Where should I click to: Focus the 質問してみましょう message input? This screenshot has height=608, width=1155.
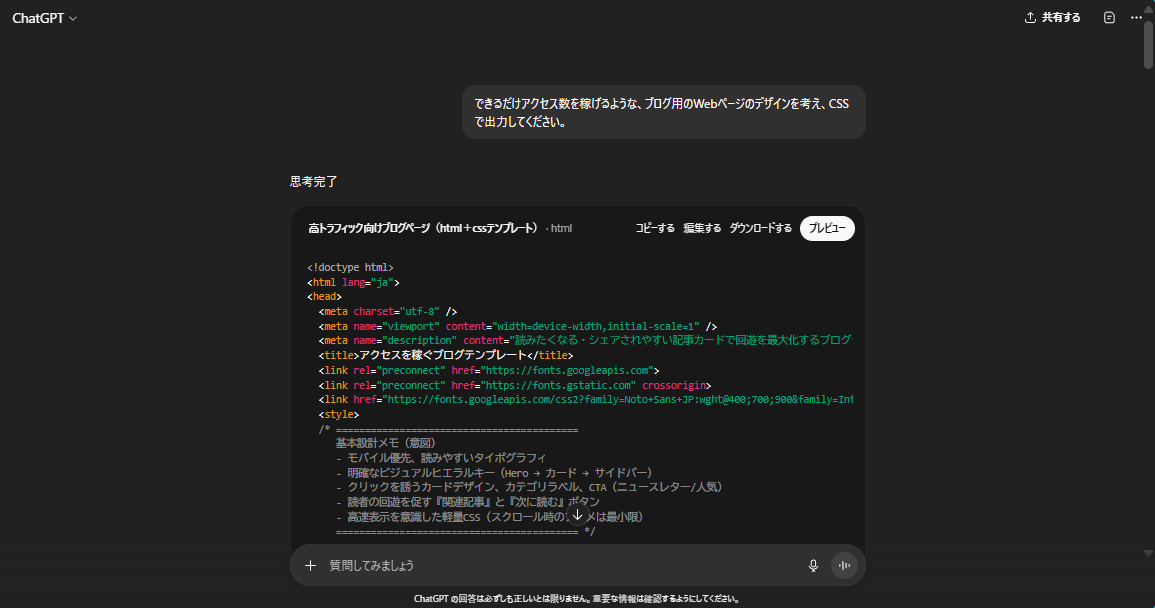coord(560,565)
